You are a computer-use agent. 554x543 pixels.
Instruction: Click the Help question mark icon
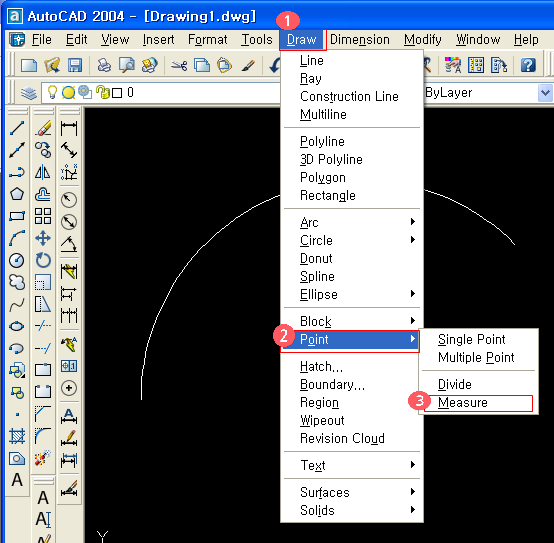[x=528, y=65]
